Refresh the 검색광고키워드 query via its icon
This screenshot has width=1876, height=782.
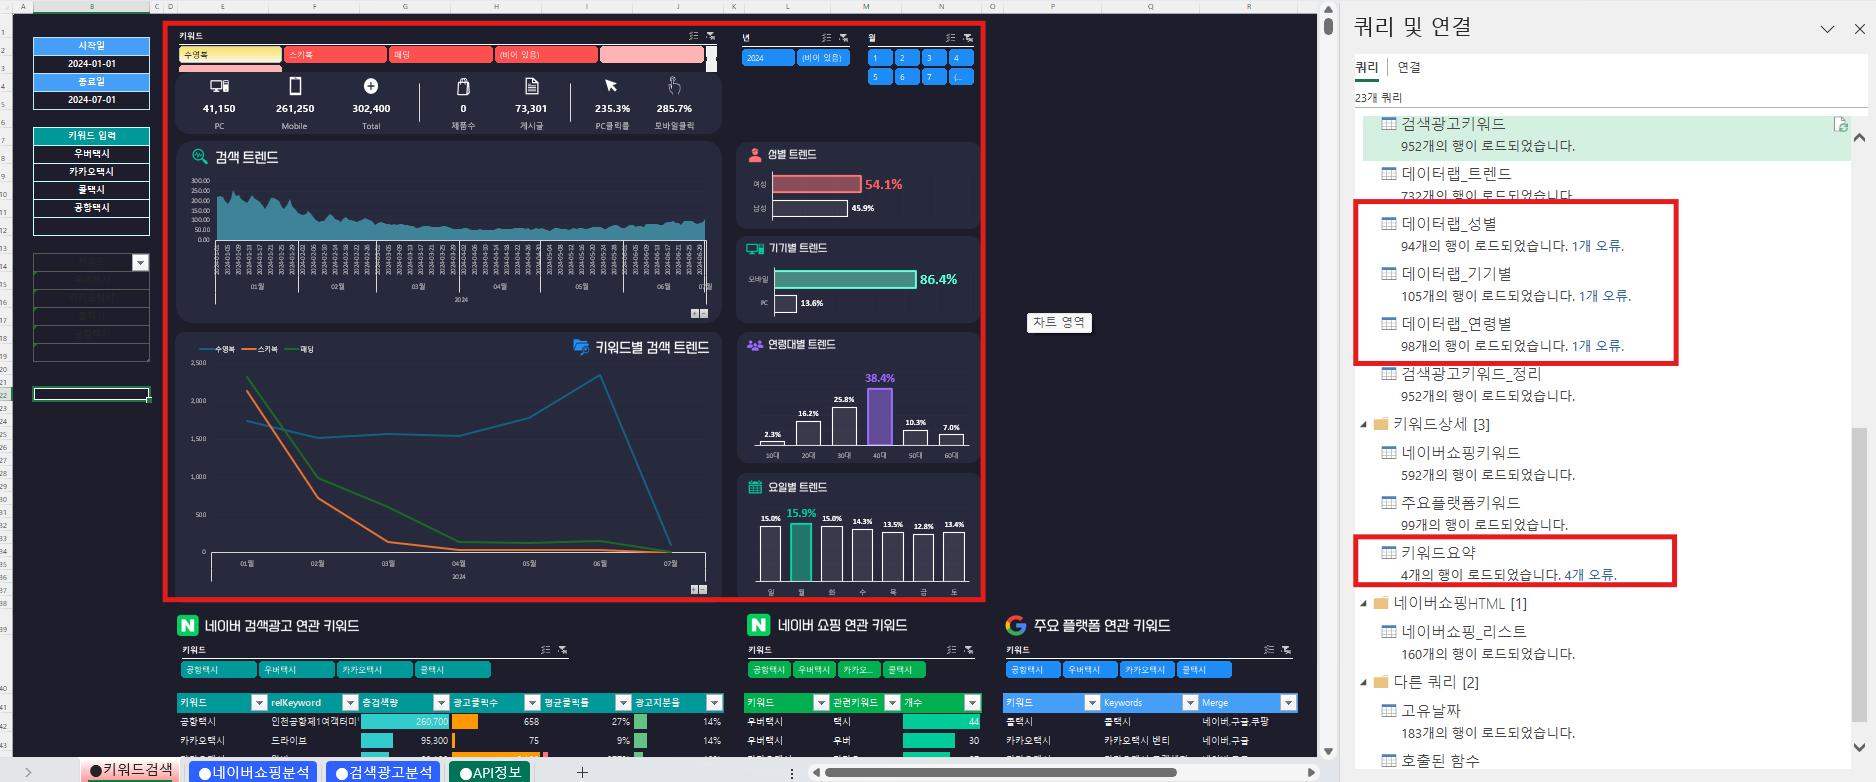1841,125
